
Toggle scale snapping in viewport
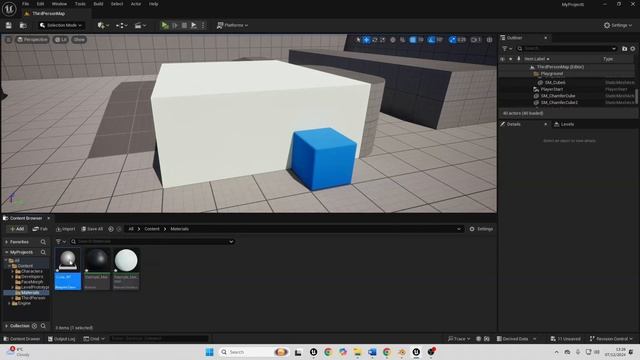tap(452, 40)
